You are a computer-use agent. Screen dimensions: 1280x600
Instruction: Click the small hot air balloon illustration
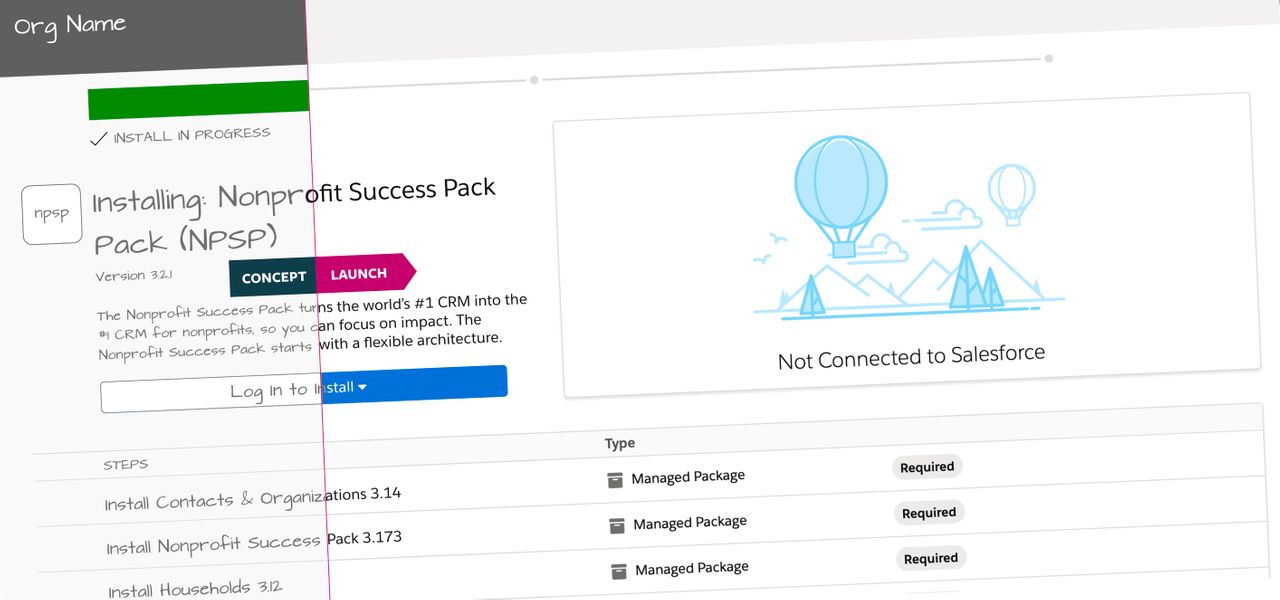1011,192
